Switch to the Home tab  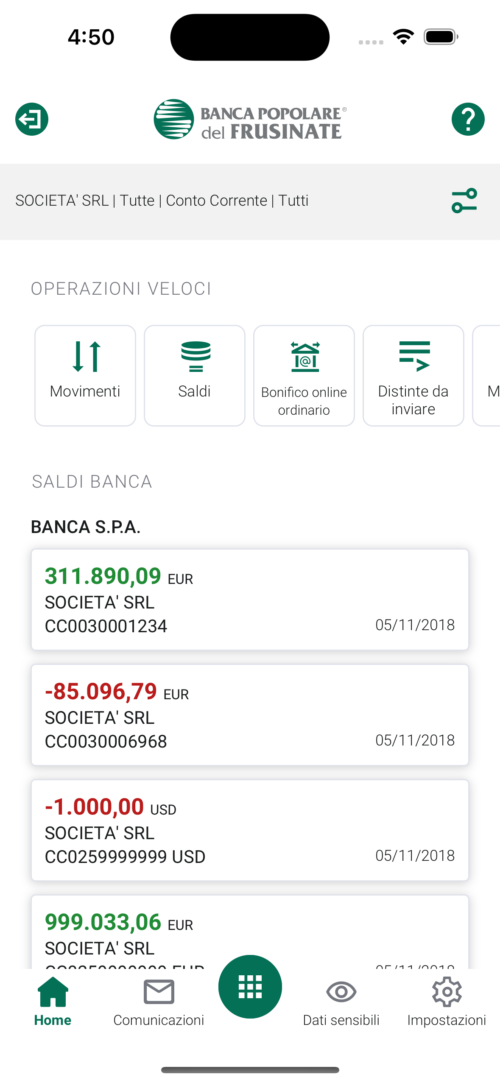tap(52, 1001)
